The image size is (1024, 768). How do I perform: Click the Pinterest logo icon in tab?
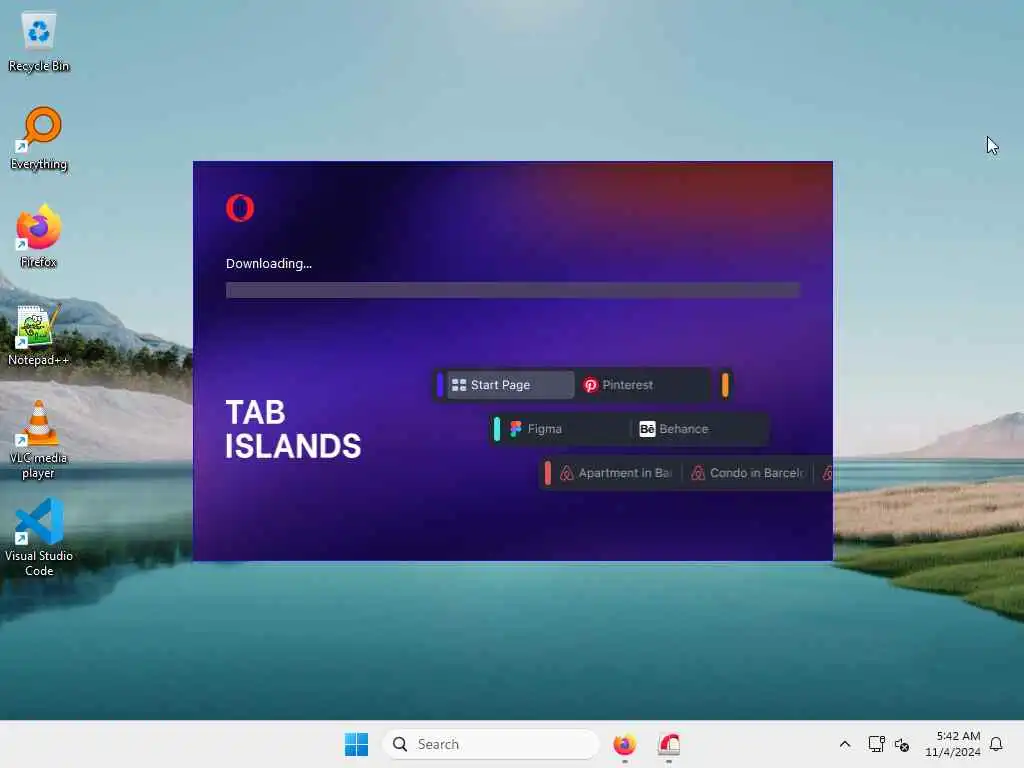pos(590,385)
